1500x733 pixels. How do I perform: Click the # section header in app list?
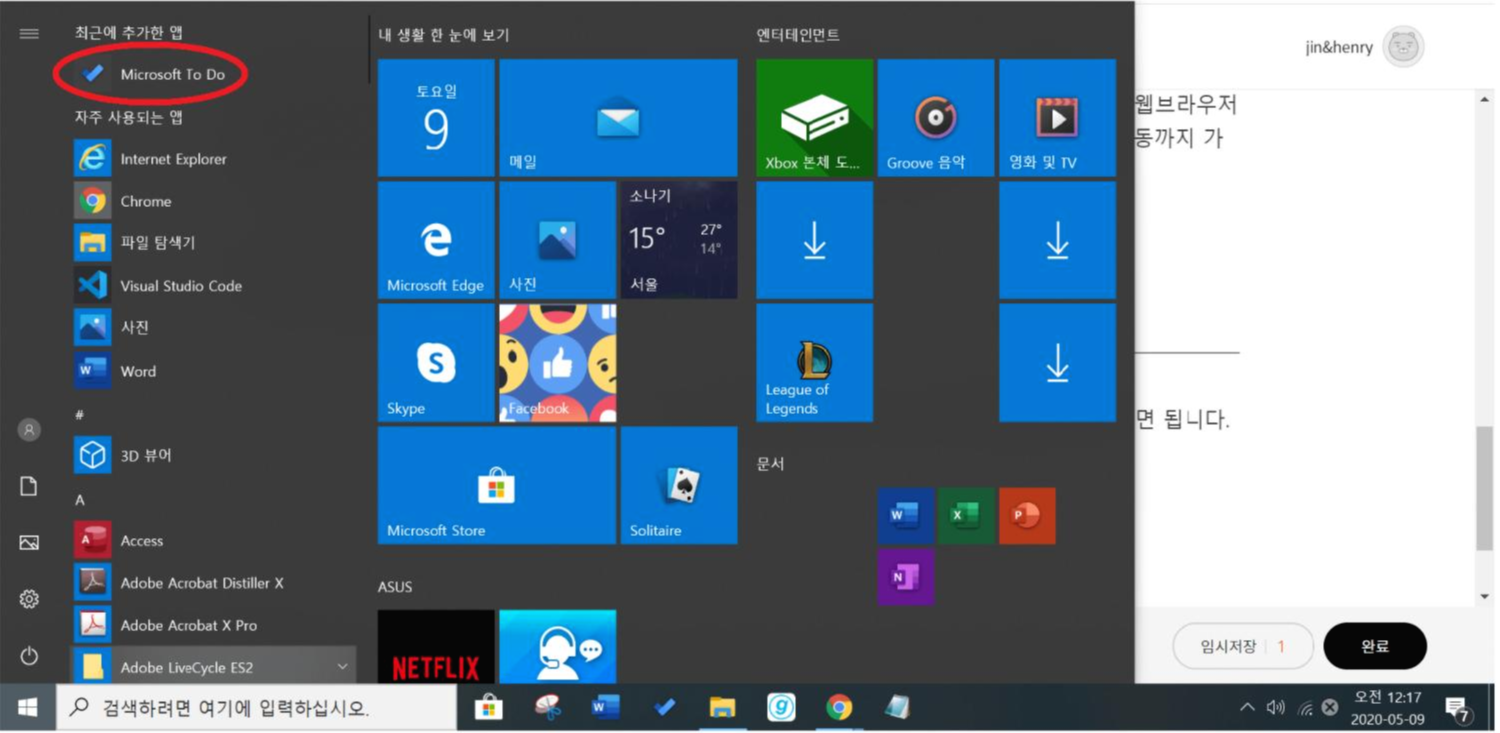coord(80,415)
